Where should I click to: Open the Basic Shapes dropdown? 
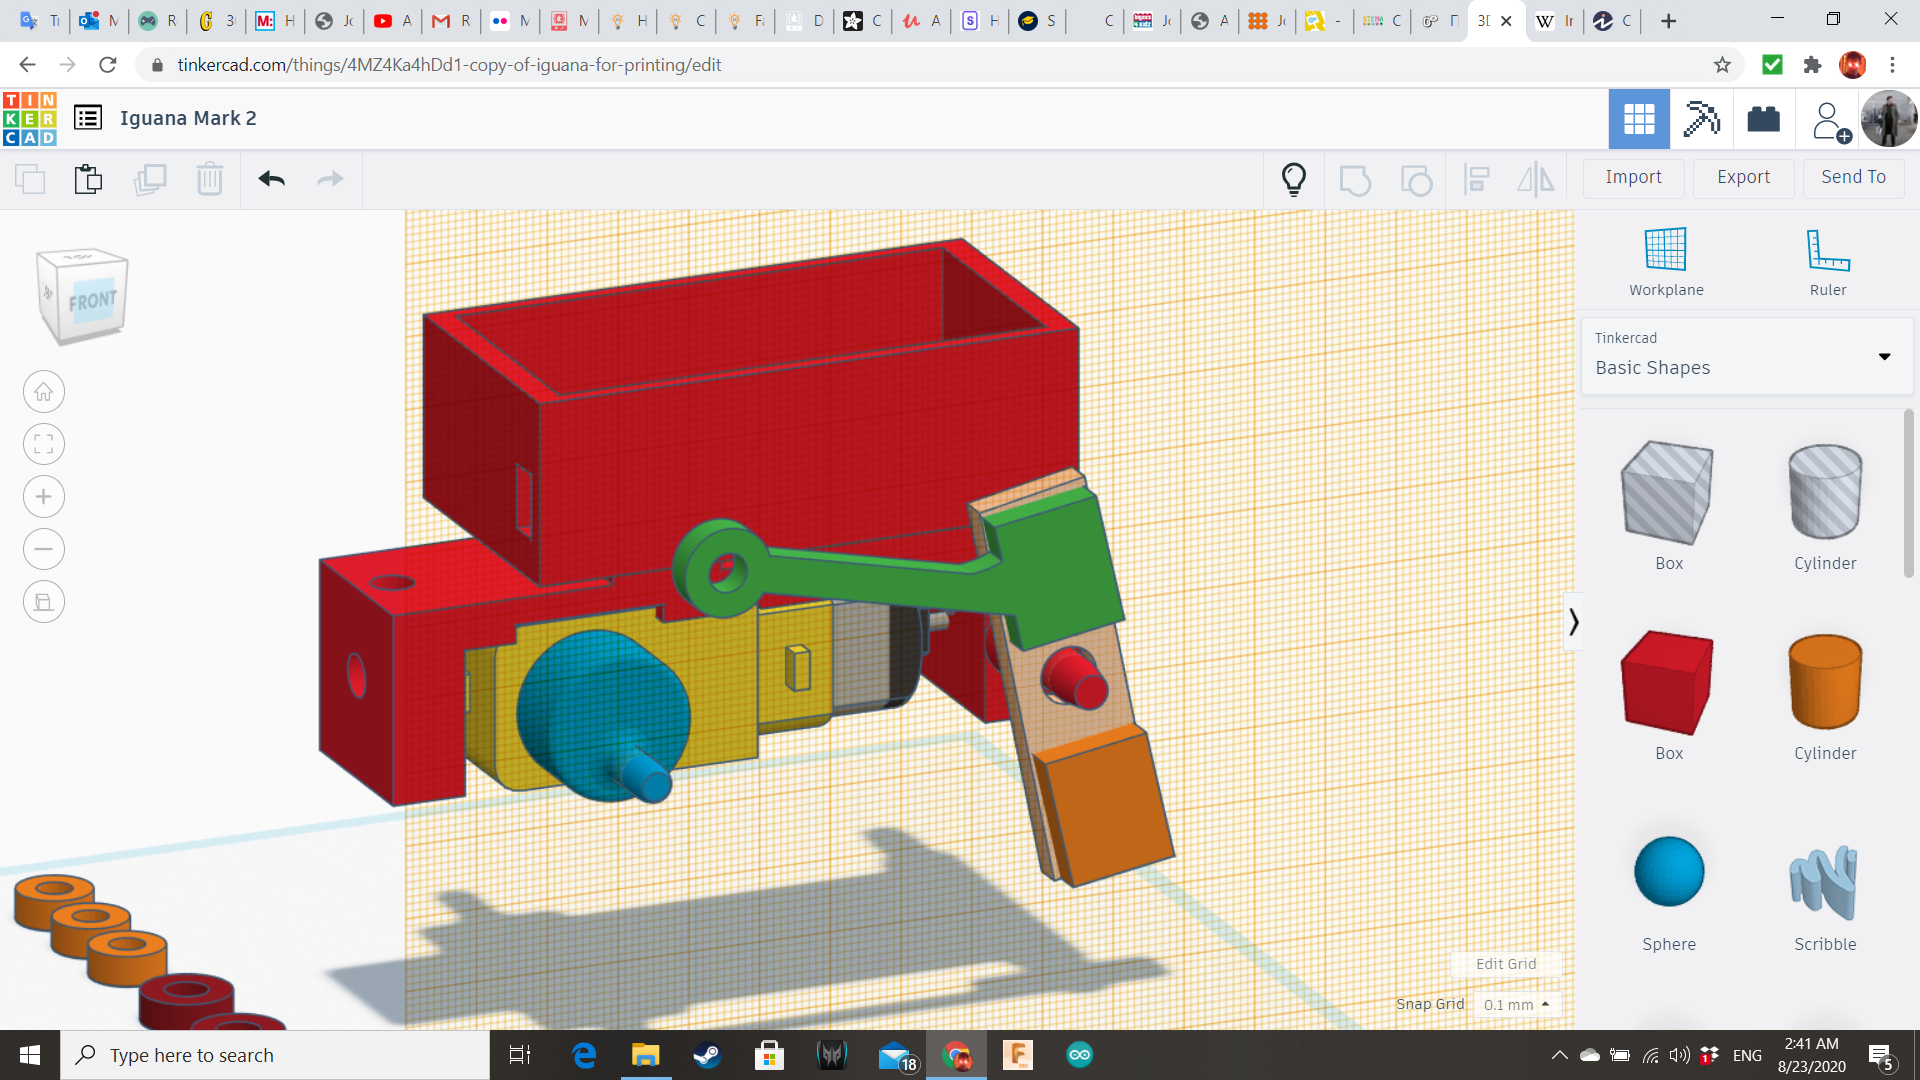point(1746,356)
